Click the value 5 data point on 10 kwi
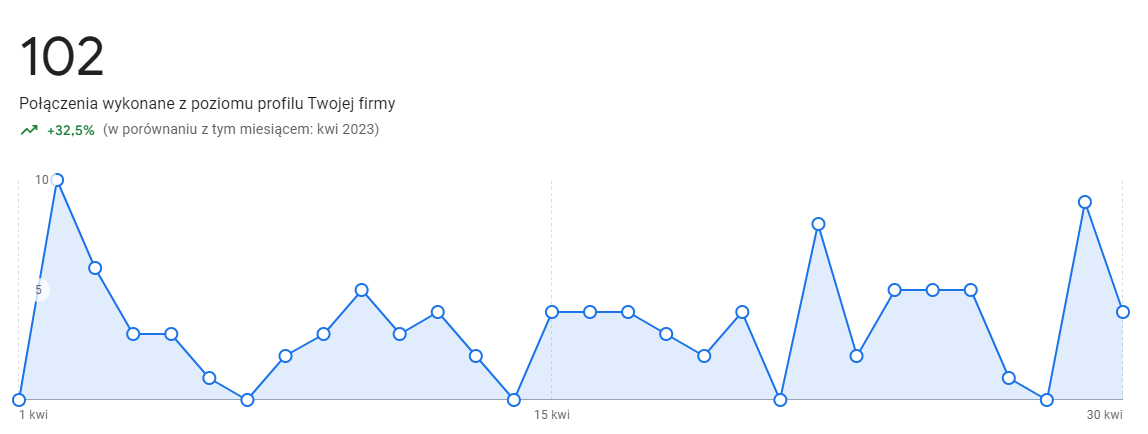Image resolution: width=1148 pixels, height=434 pixels. pos(362,290)
